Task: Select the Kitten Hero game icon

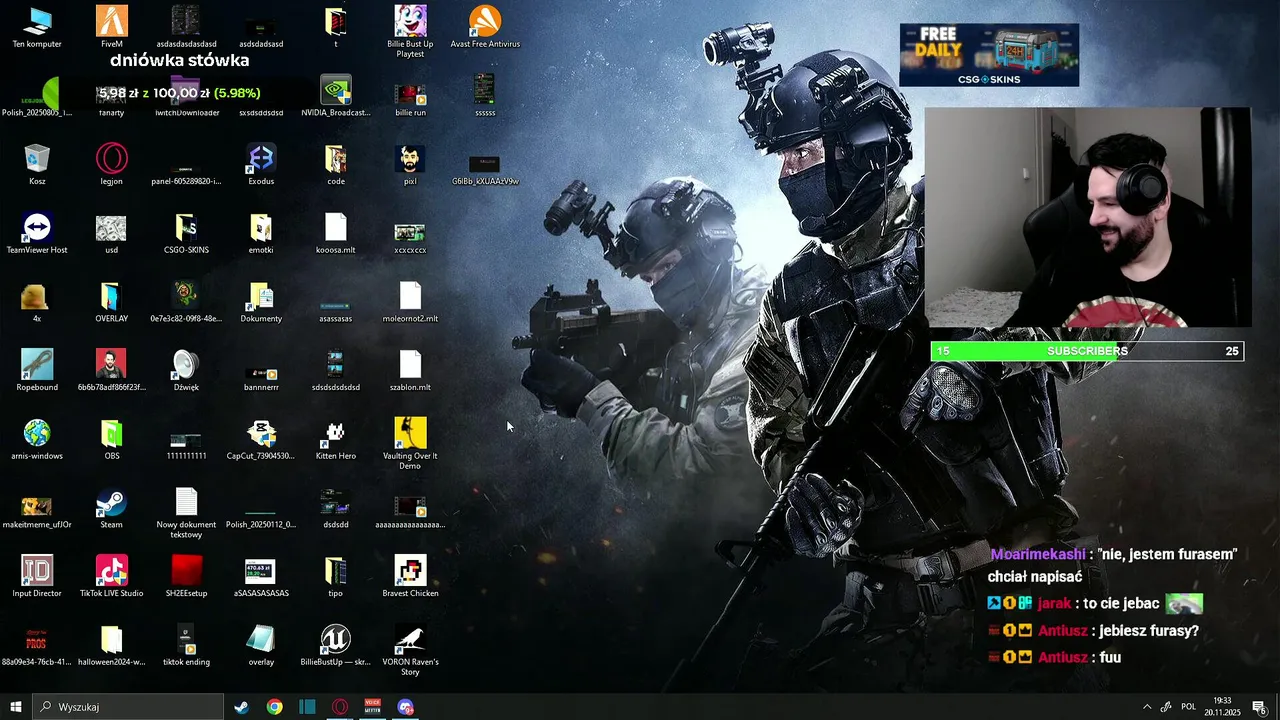Action: tap(336, 439)
